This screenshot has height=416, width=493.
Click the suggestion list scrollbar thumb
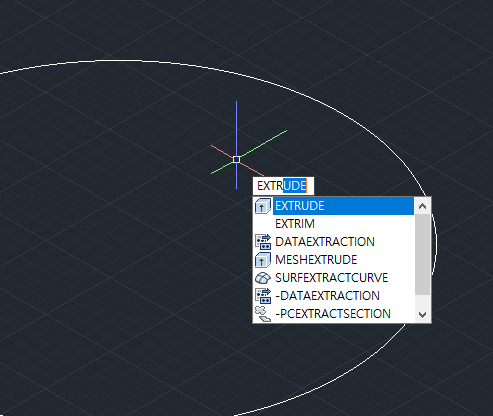(x=422, y=255)
